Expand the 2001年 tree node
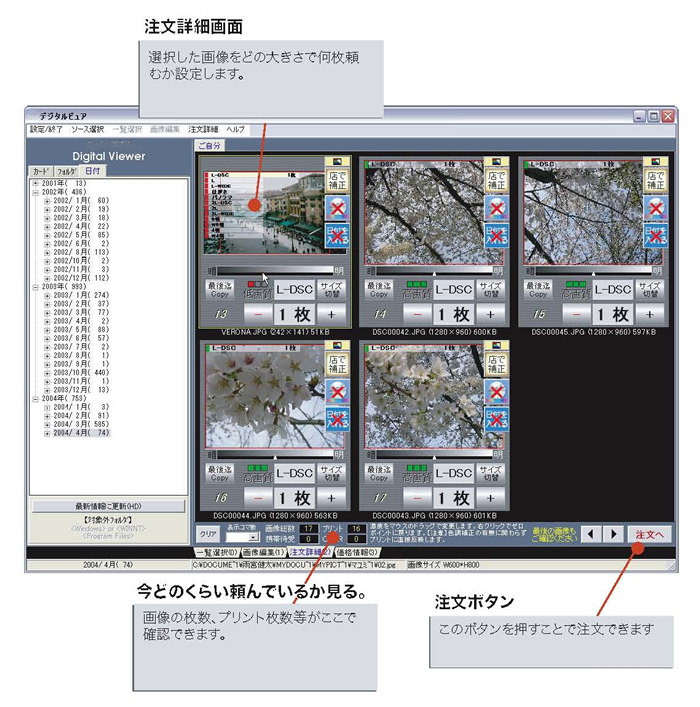 [36, 184]
